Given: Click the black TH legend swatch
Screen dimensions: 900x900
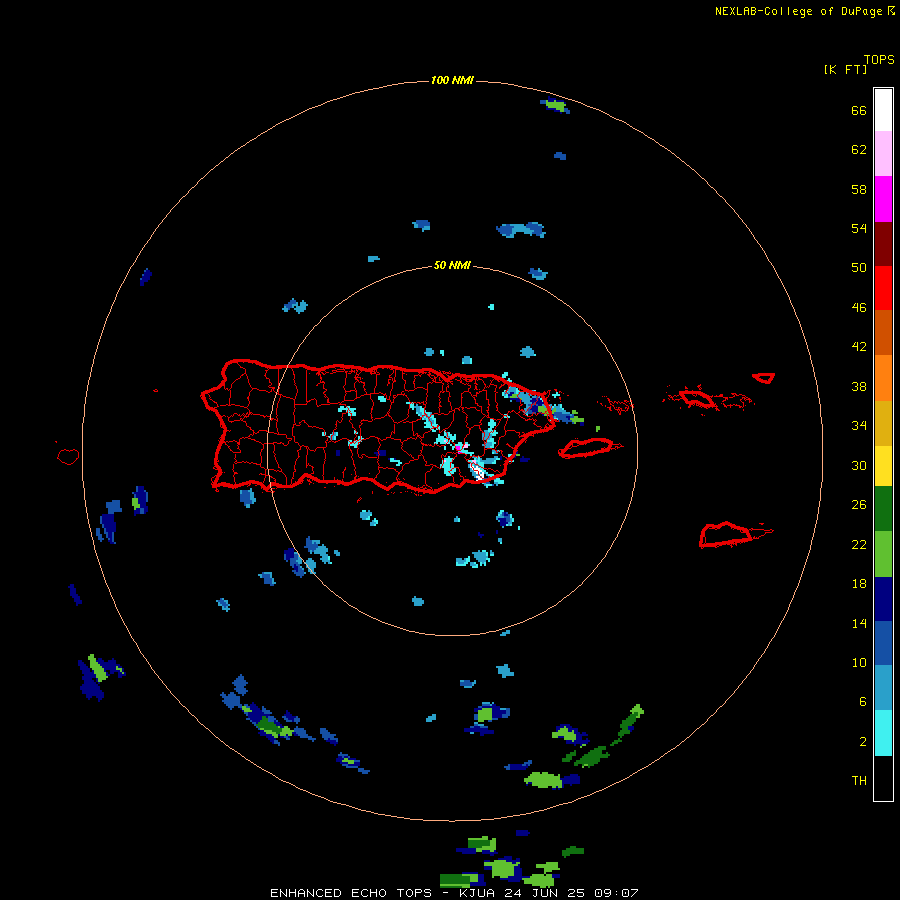Looking at the screenshot, I should point(883,778).
